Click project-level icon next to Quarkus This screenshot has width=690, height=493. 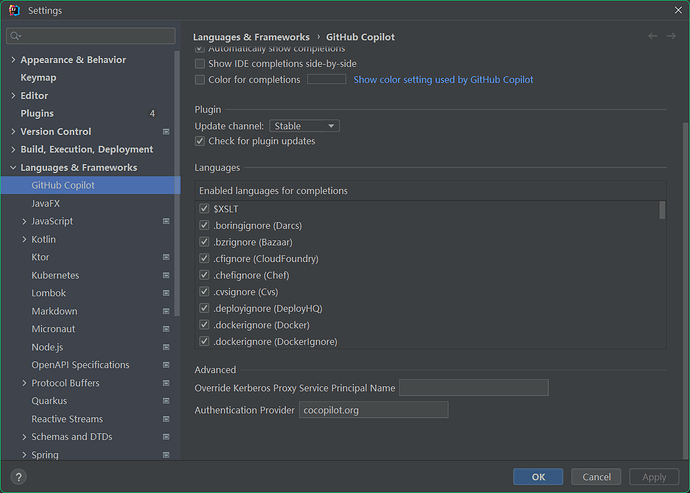click(x=166, y=401)
